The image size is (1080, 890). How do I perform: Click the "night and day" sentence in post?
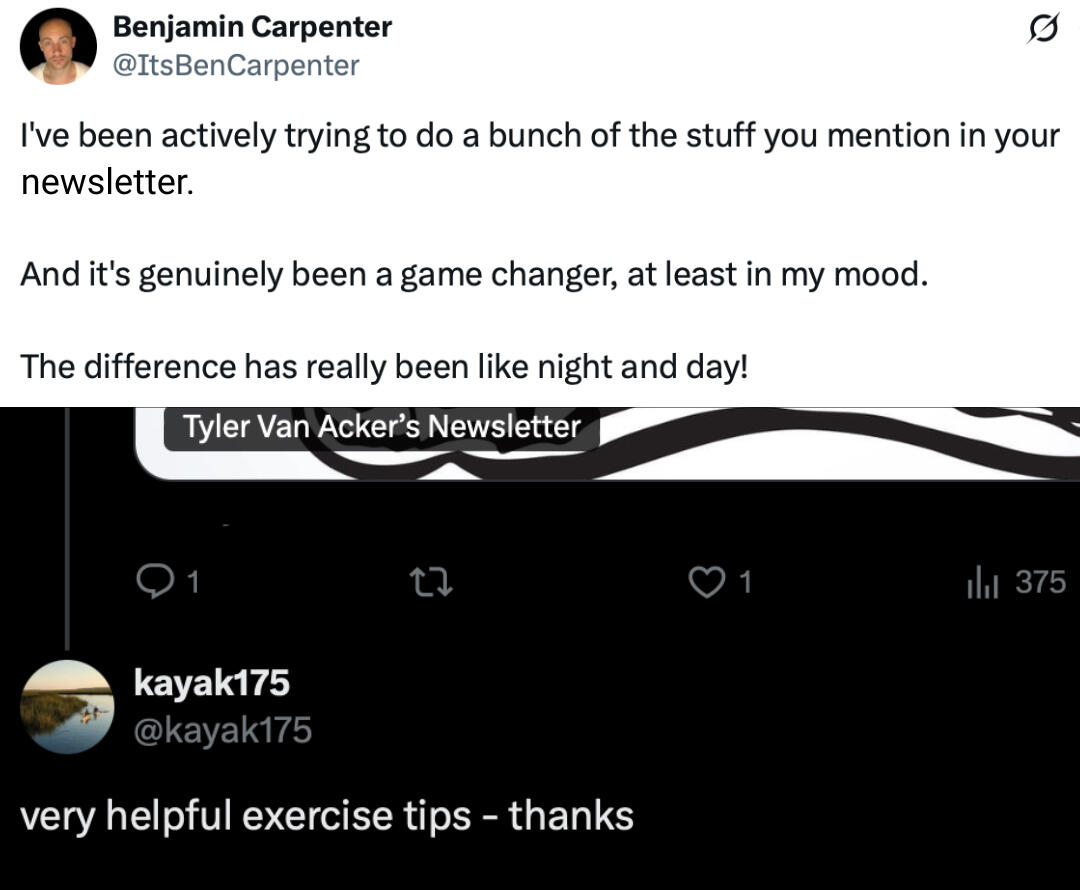pos(384,366)
